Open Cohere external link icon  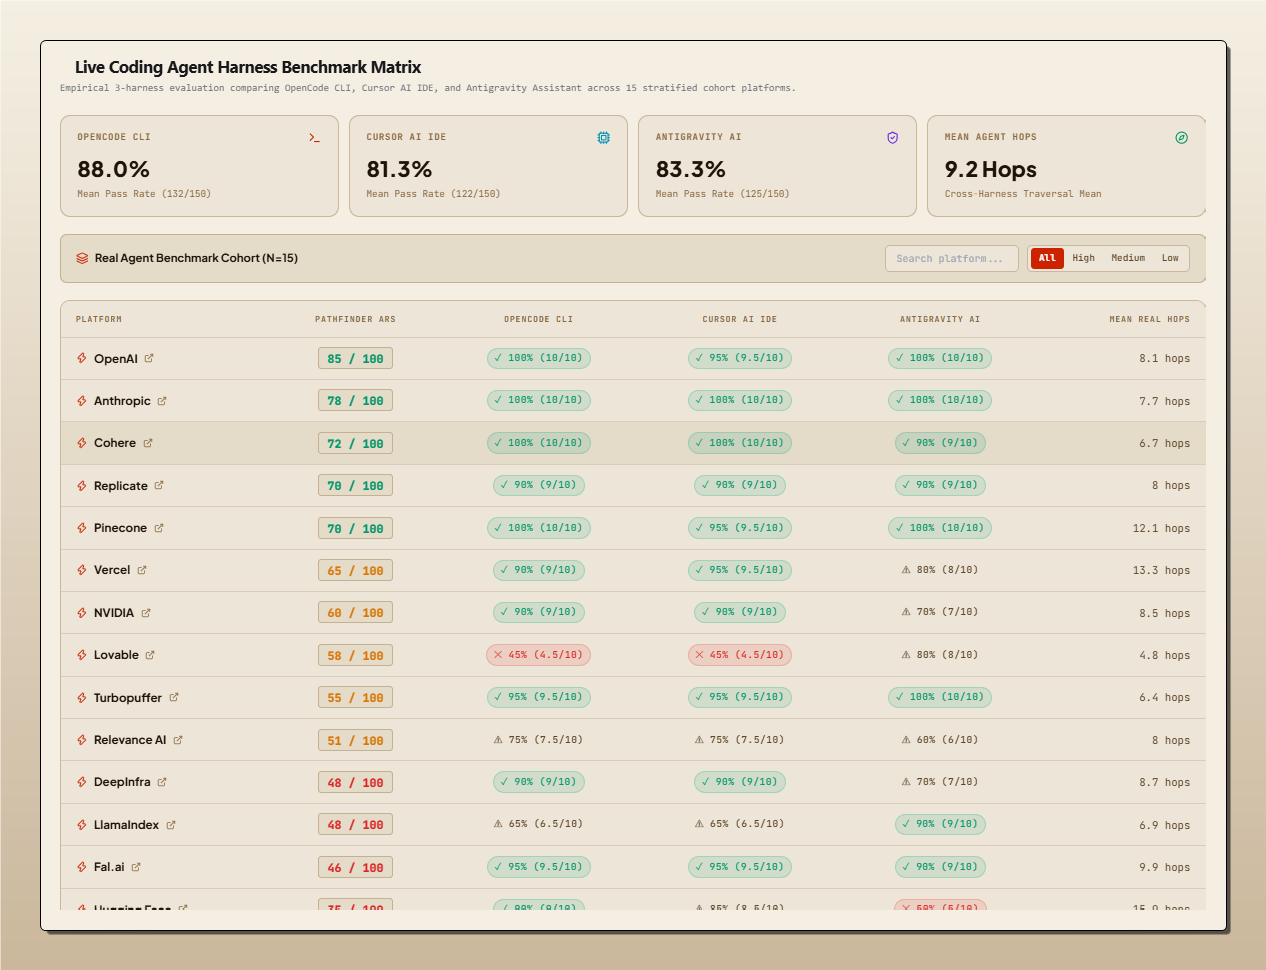point(148,443)
